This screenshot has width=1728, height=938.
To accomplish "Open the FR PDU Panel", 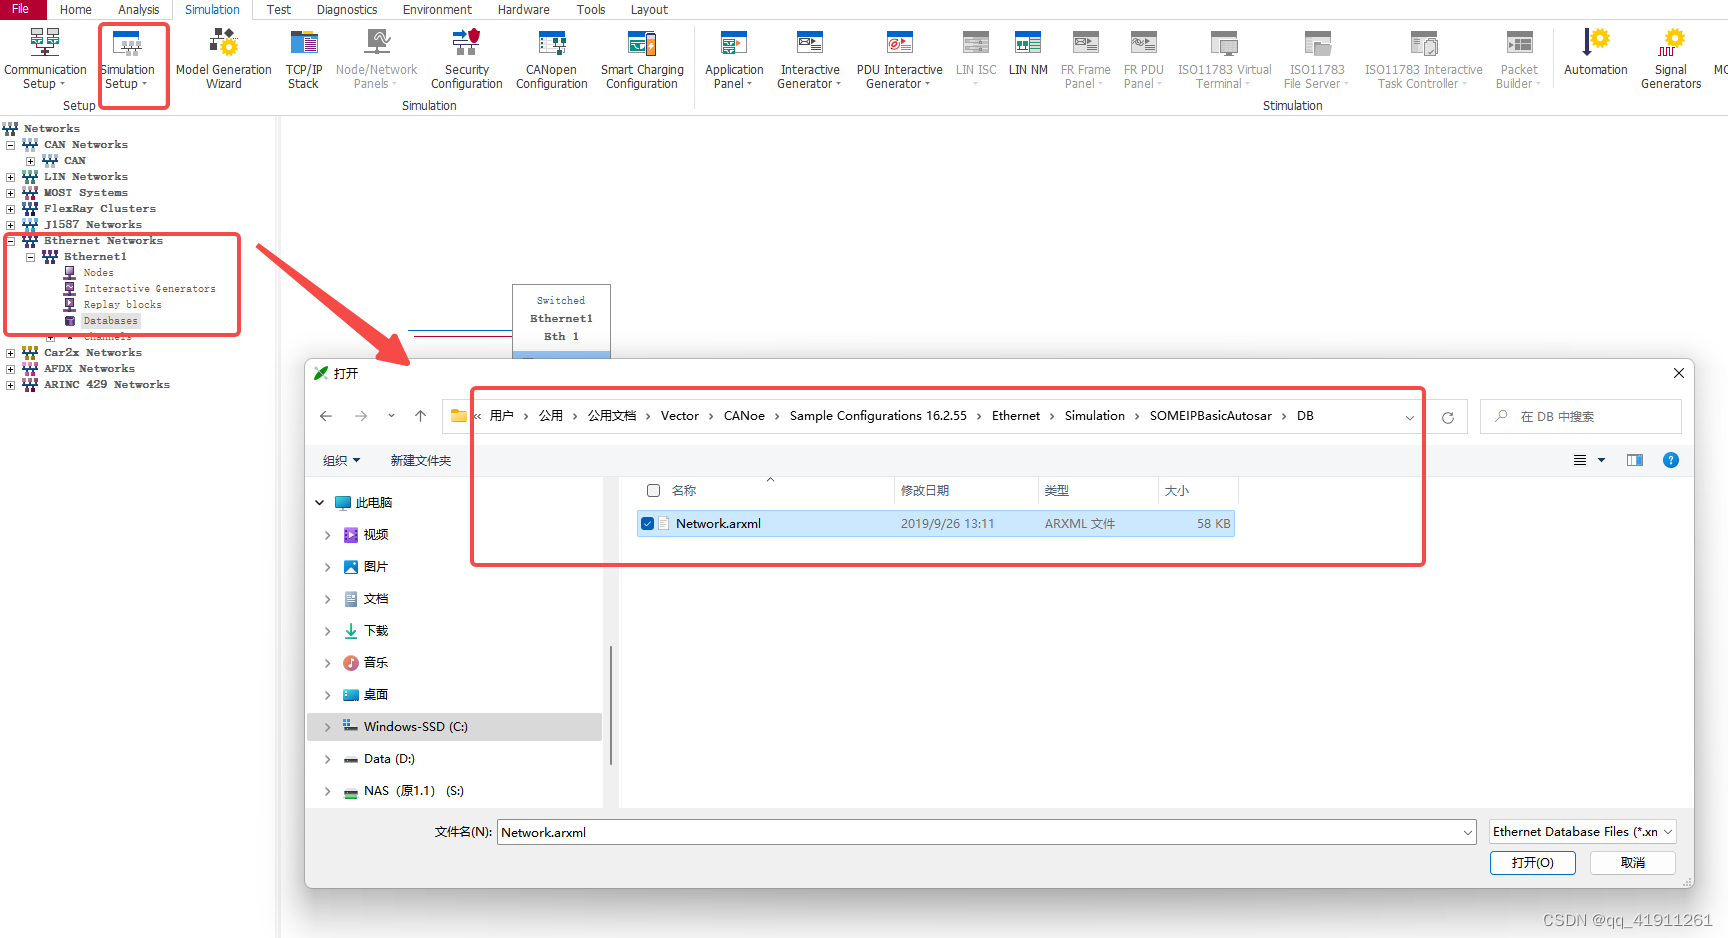I will click(x=1143, y=59).
